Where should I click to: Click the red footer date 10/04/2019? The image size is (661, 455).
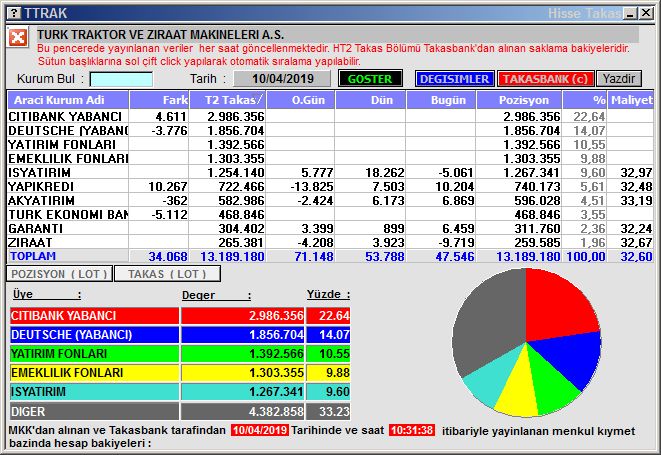[260, 430]
